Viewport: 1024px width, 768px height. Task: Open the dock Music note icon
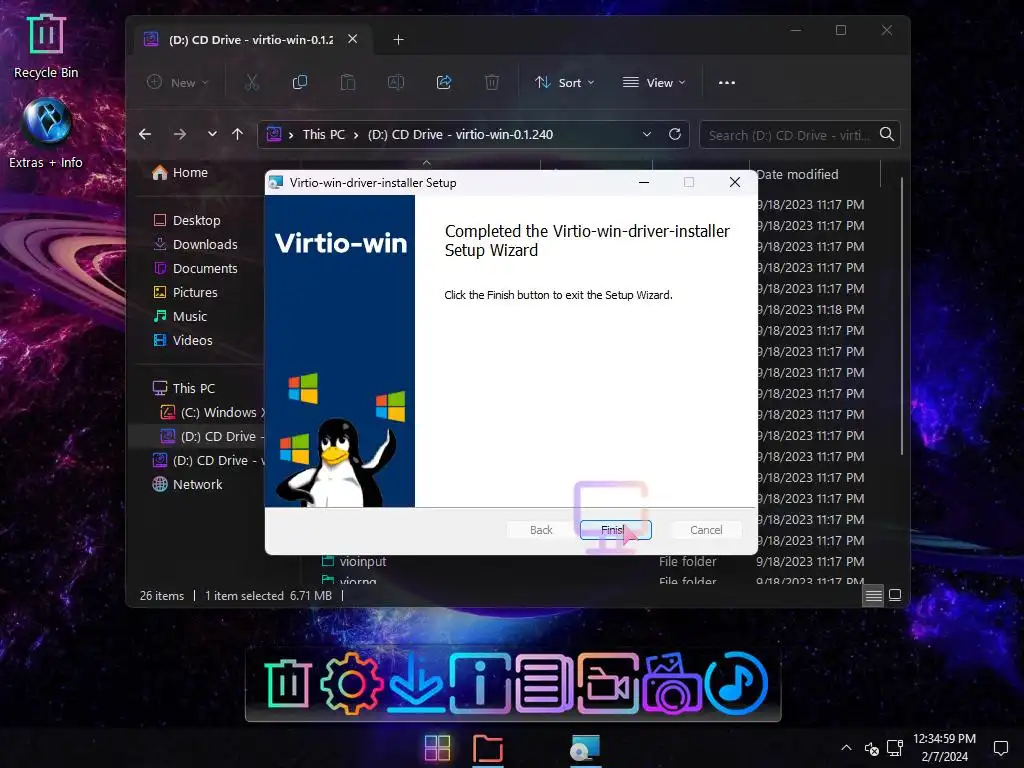(736, 683)
